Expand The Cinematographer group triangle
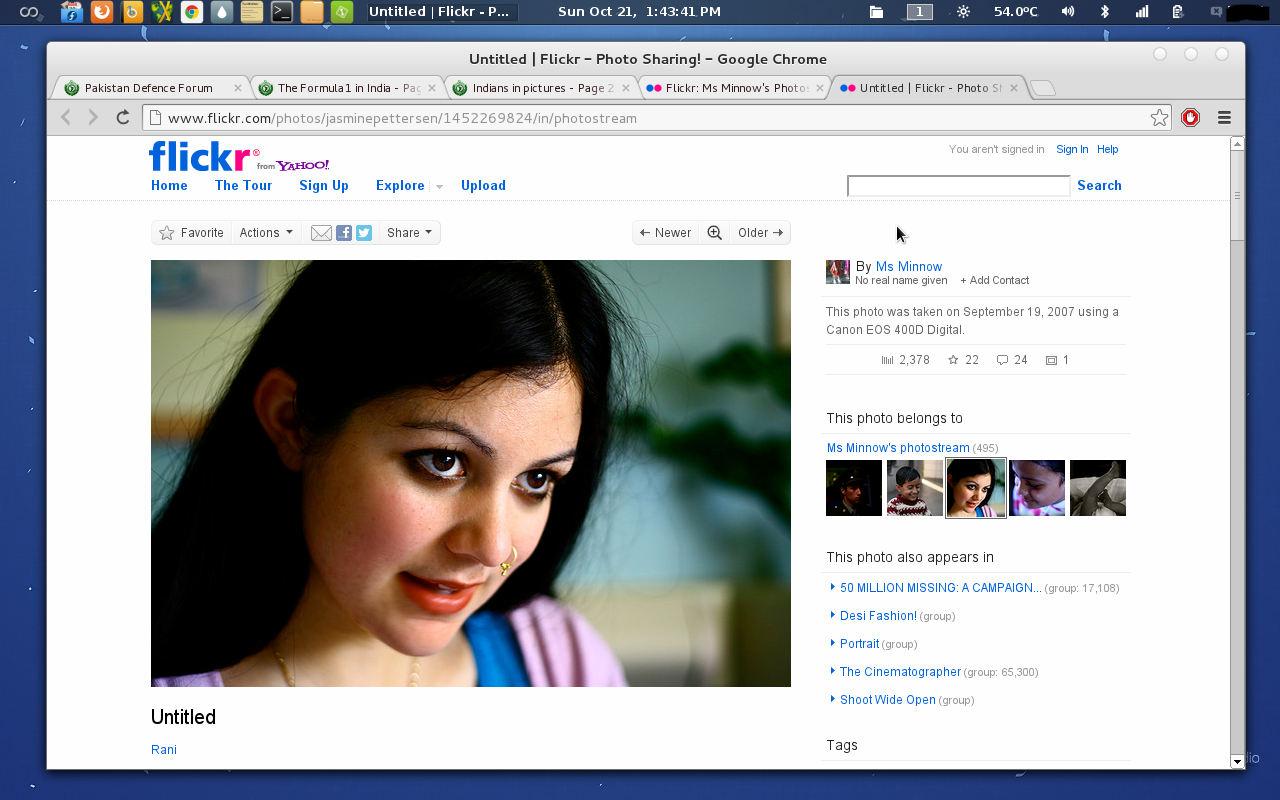 pos(833,671)
